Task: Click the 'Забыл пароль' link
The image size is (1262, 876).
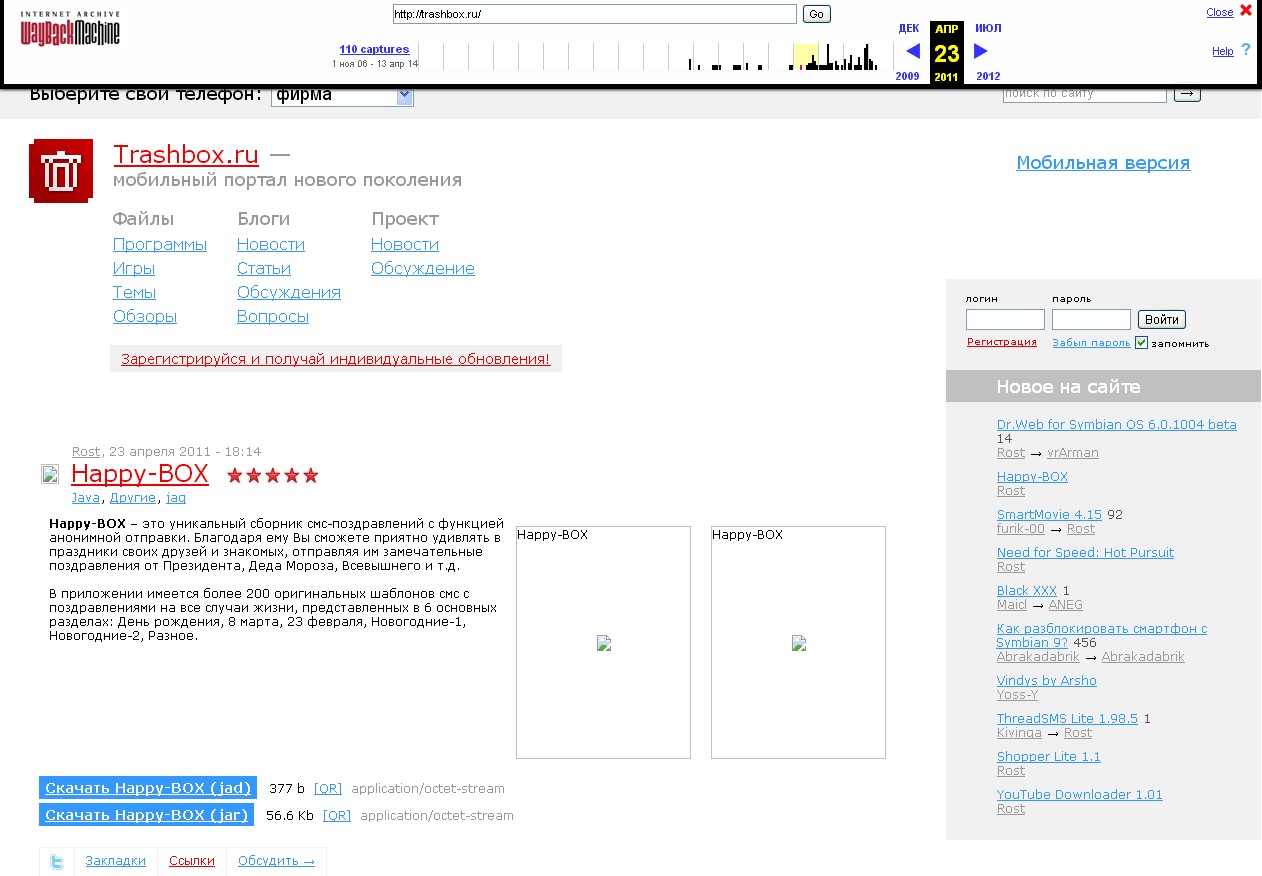Action: tap(1091, 343)
